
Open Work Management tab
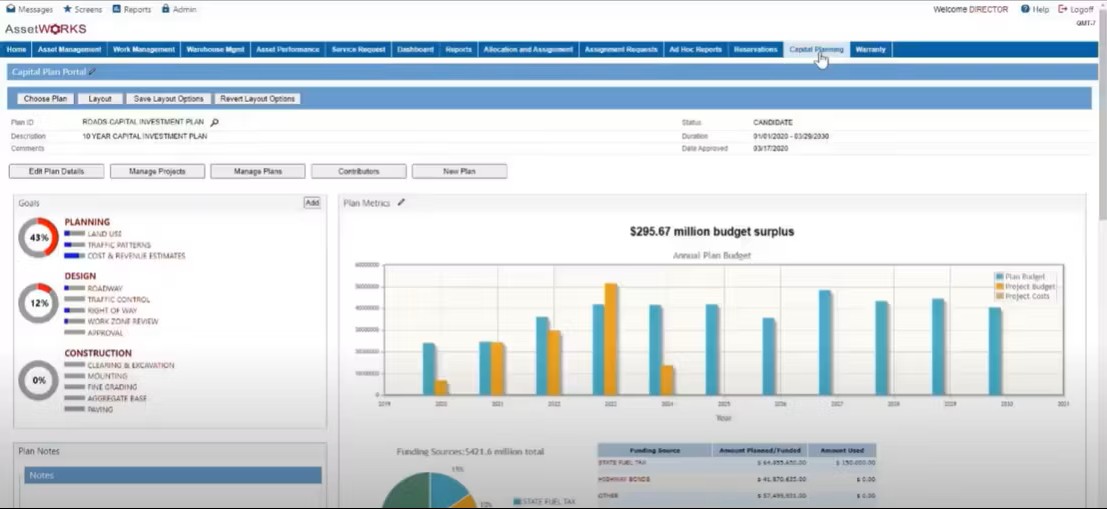coord(143,49)
